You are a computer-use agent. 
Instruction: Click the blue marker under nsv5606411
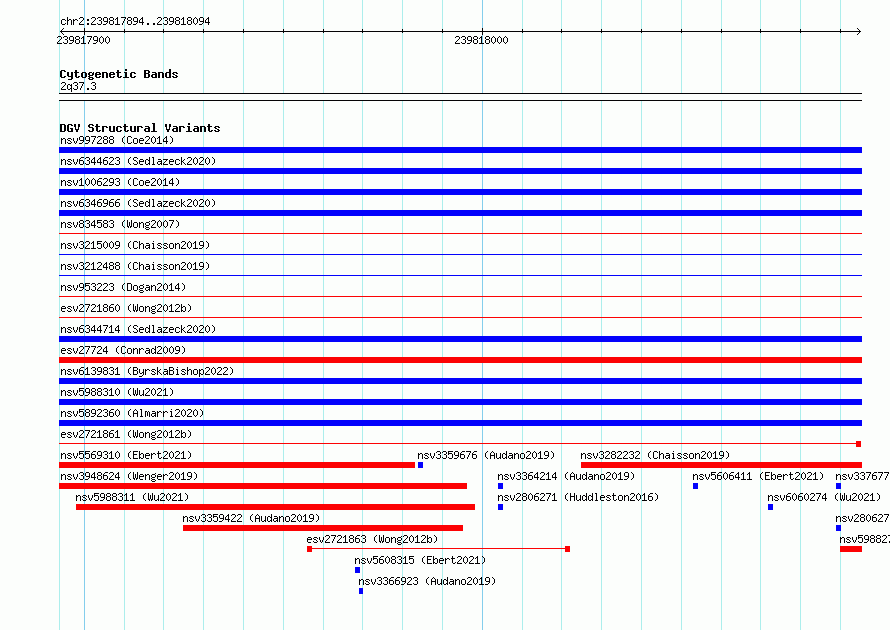695,486
